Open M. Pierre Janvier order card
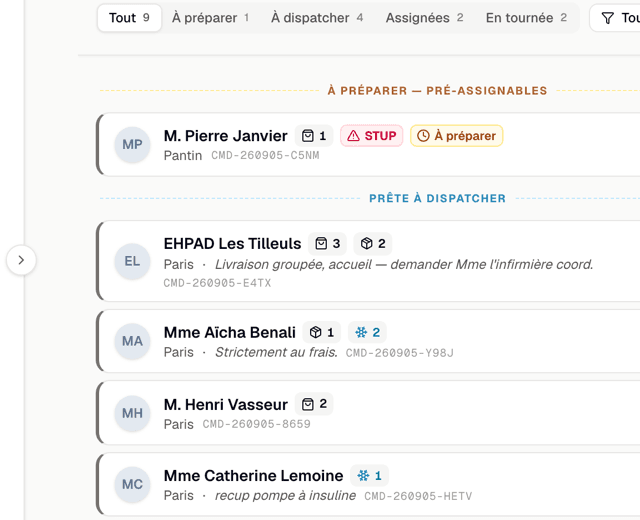 coord(368,144)
